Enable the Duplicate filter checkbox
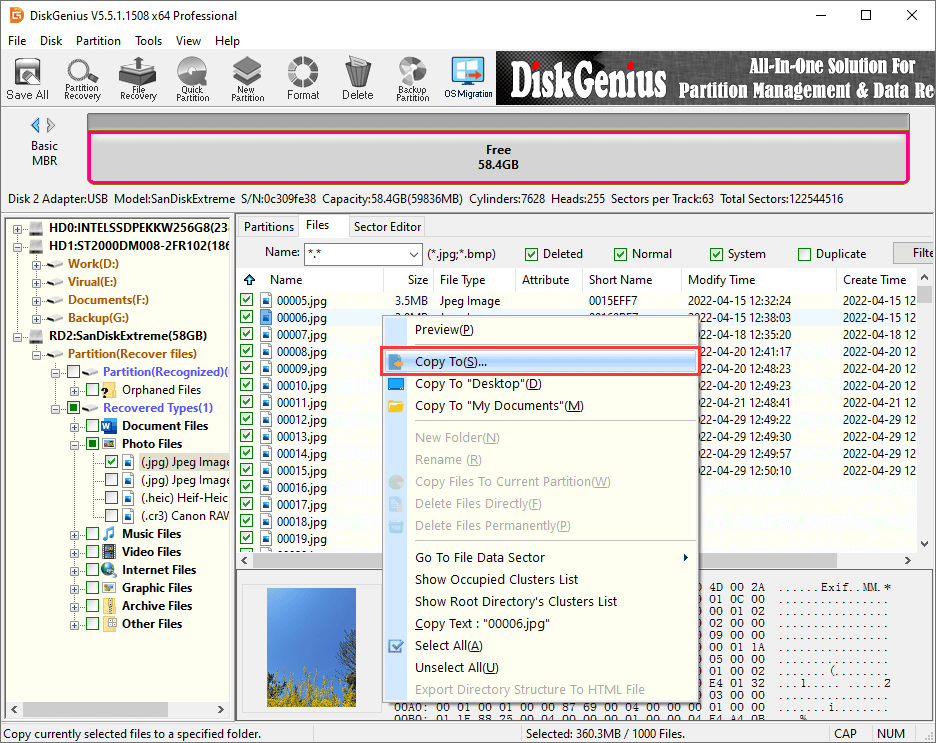This screenshot has height=743, width=936. (x=805, y=255)
